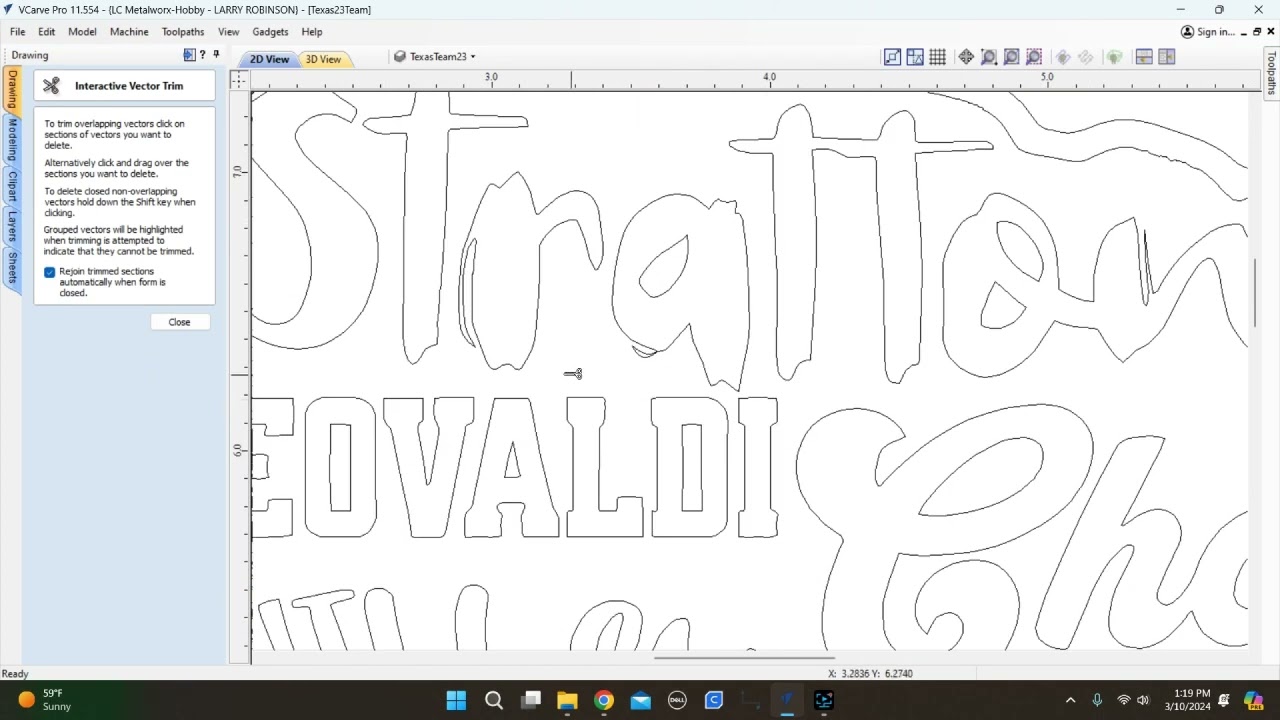This screenshot has width=1280, height=720.
Task: Close the inner document window
Action: coord(1271,32)
